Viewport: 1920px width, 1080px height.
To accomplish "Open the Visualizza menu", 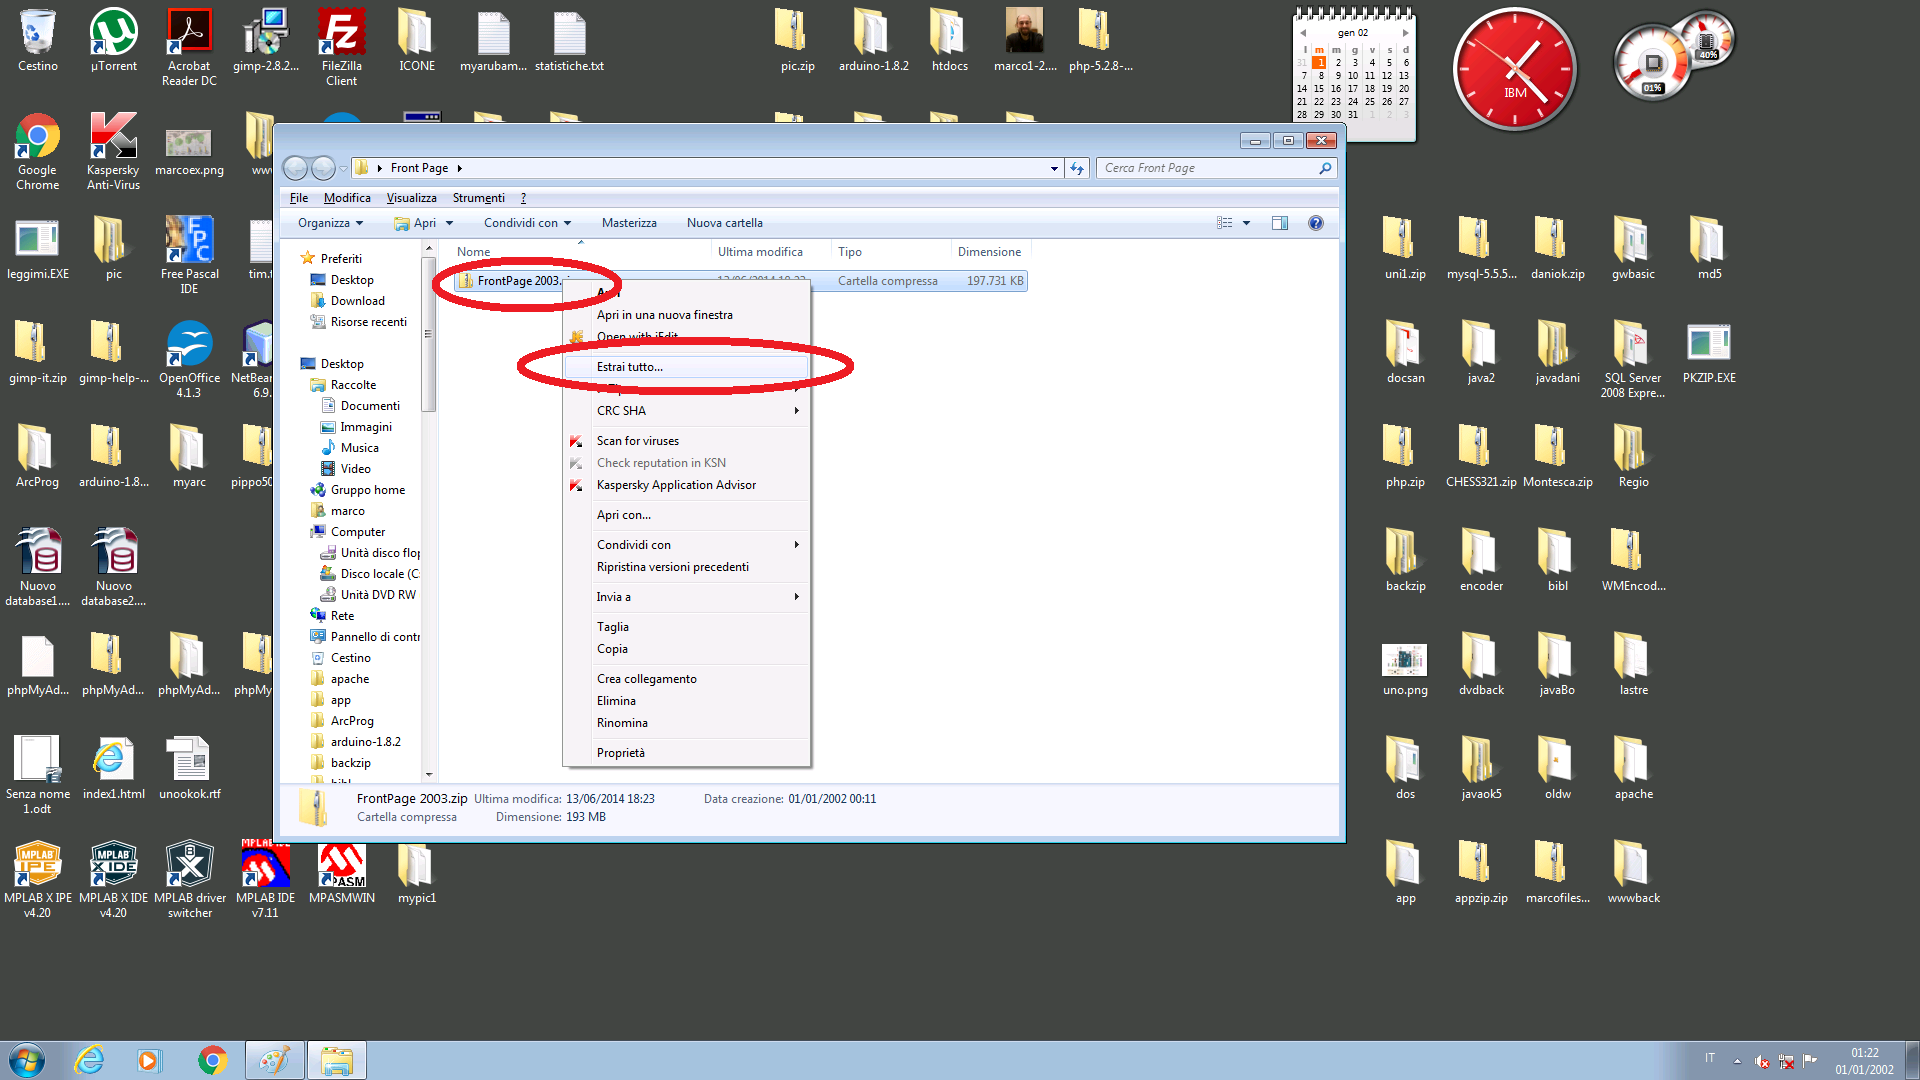I will pos(411,198).
